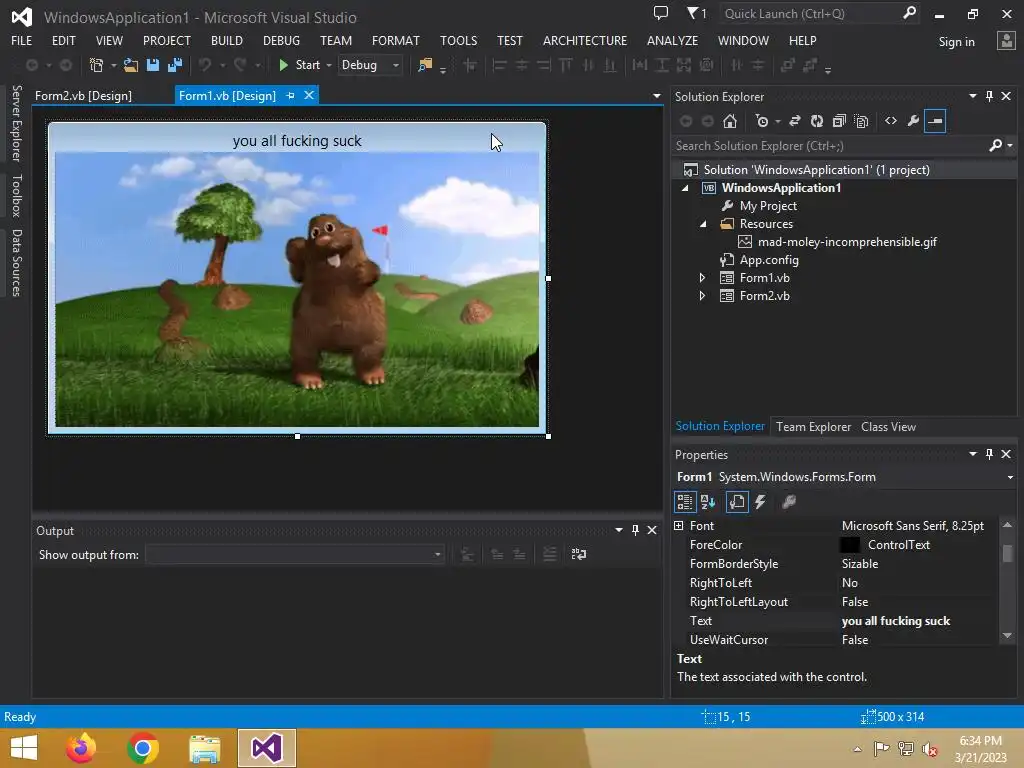Click the New Project toolbar icon

click(97, 65)
